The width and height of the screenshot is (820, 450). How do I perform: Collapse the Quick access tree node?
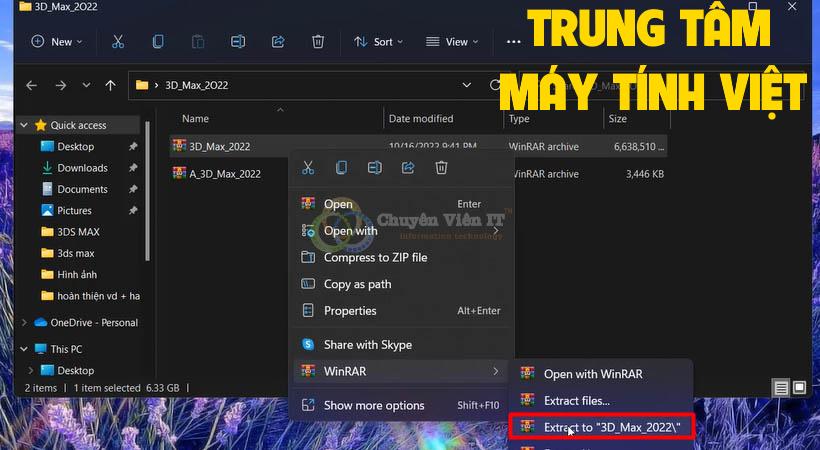click(24, 125)
